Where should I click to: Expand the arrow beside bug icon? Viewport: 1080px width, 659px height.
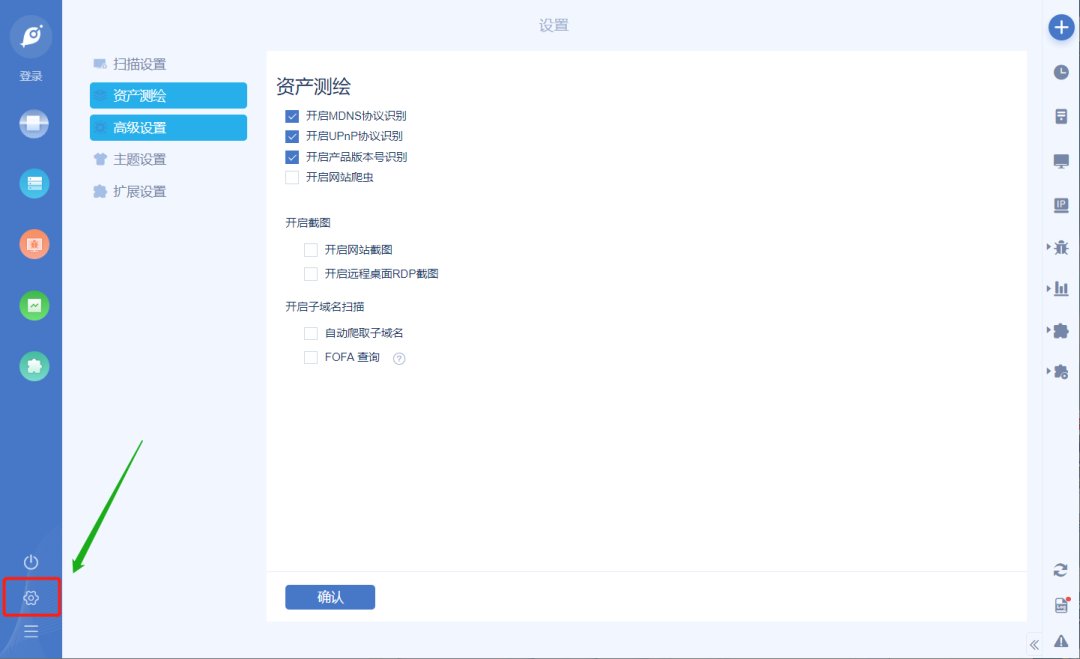coord(1048,247)
